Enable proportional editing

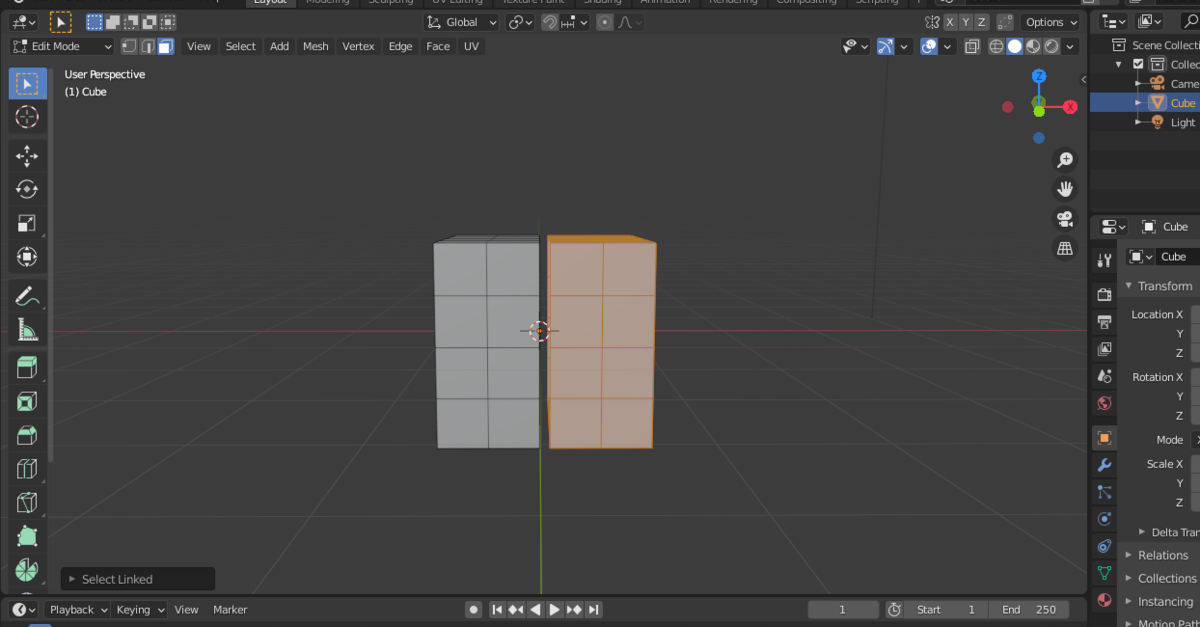[x=605, y=22]
